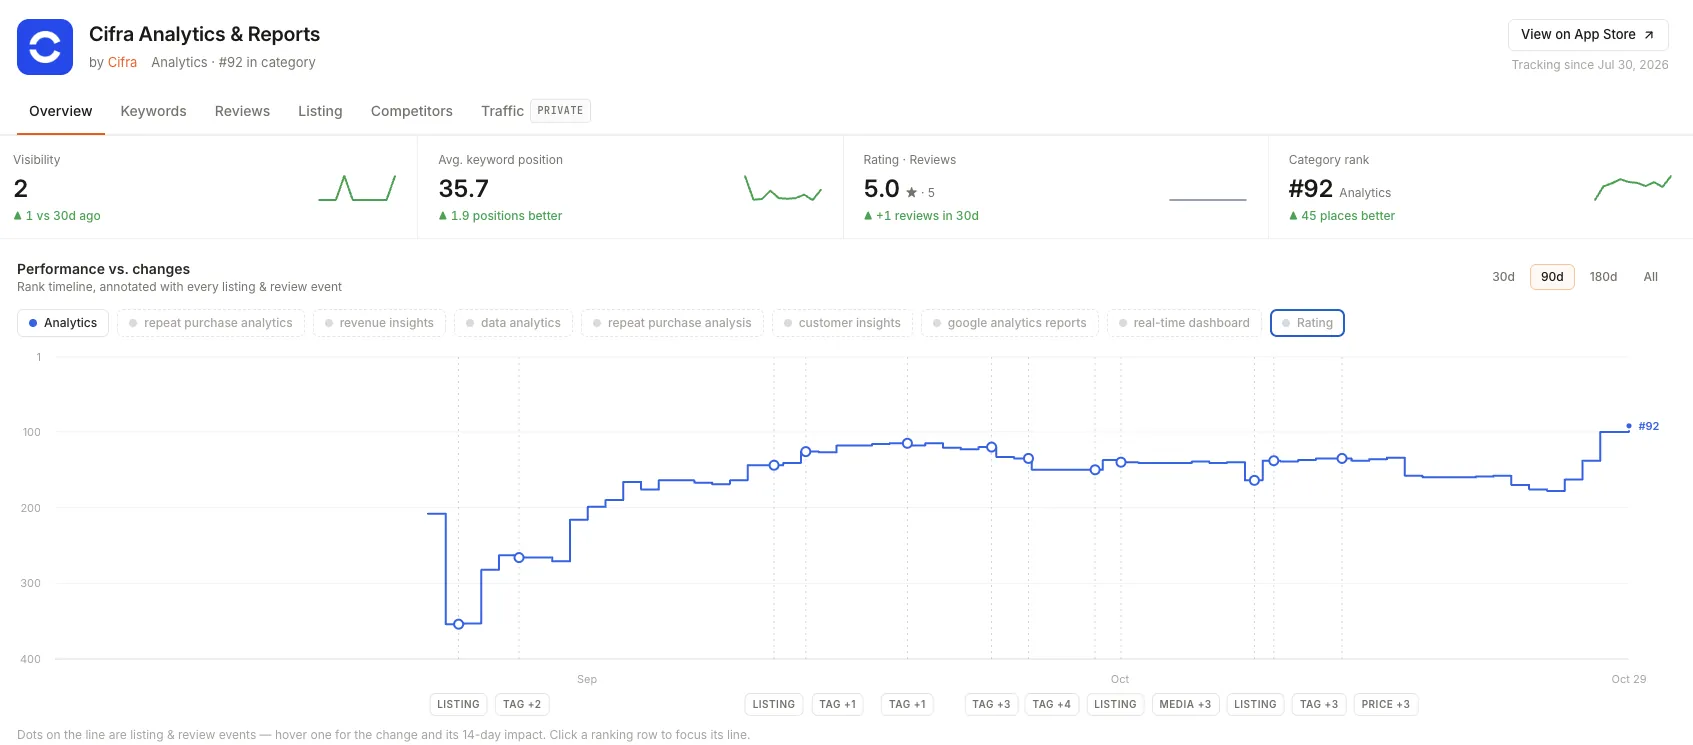Click the PRIVATE badge next to Traffic
Viewport: 1693px width, 745px height.
(560, 110)
